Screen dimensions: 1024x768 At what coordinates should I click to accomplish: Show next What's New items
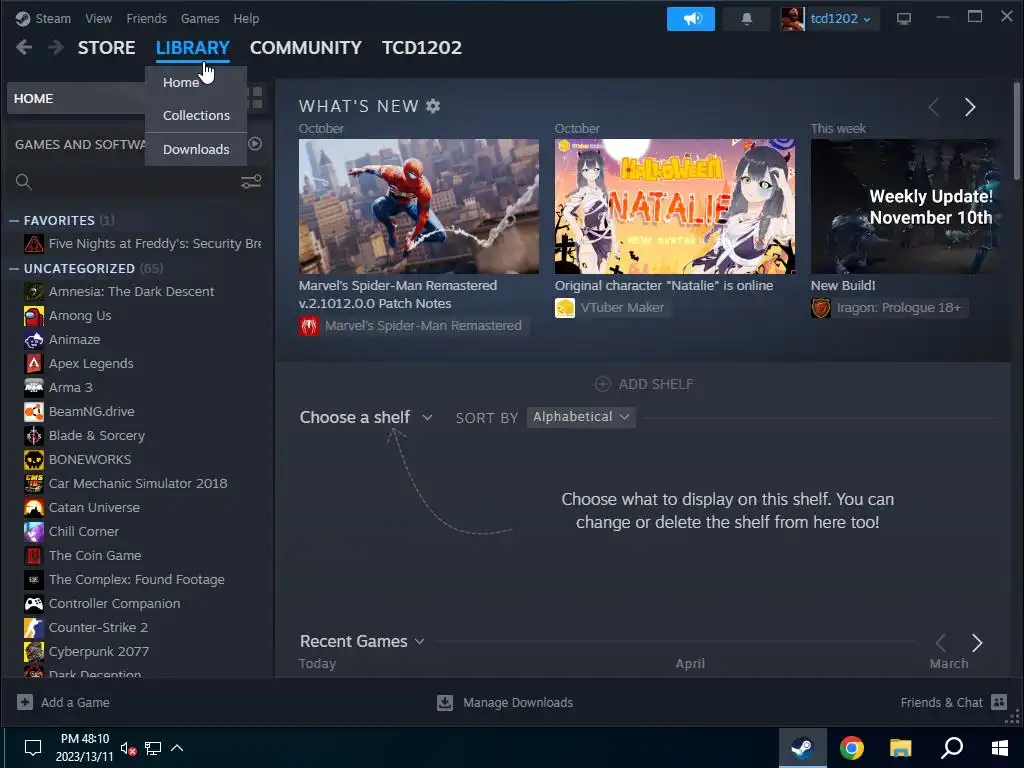[970, 107]
